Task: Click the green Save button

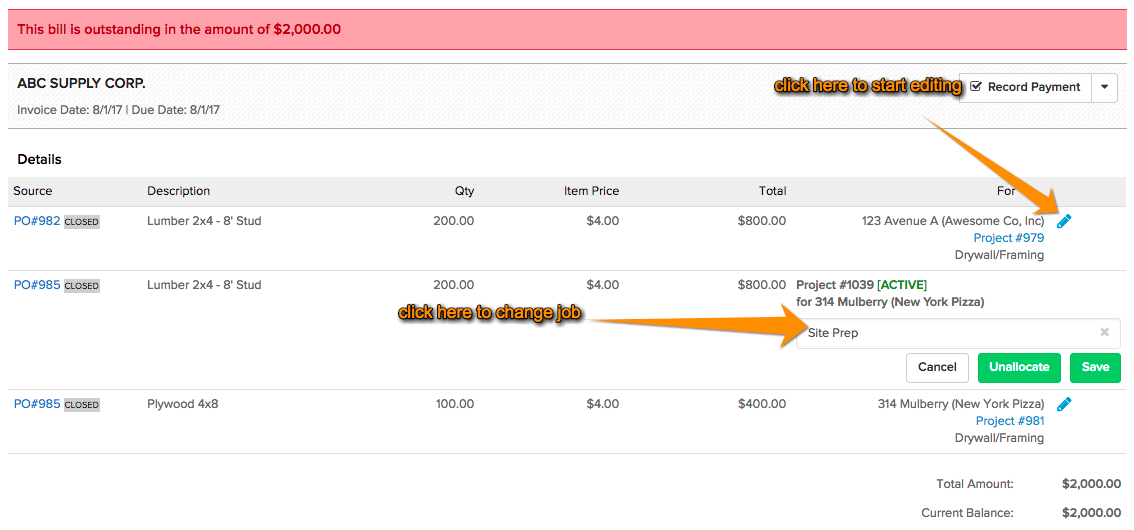Action: (1095, 367)
